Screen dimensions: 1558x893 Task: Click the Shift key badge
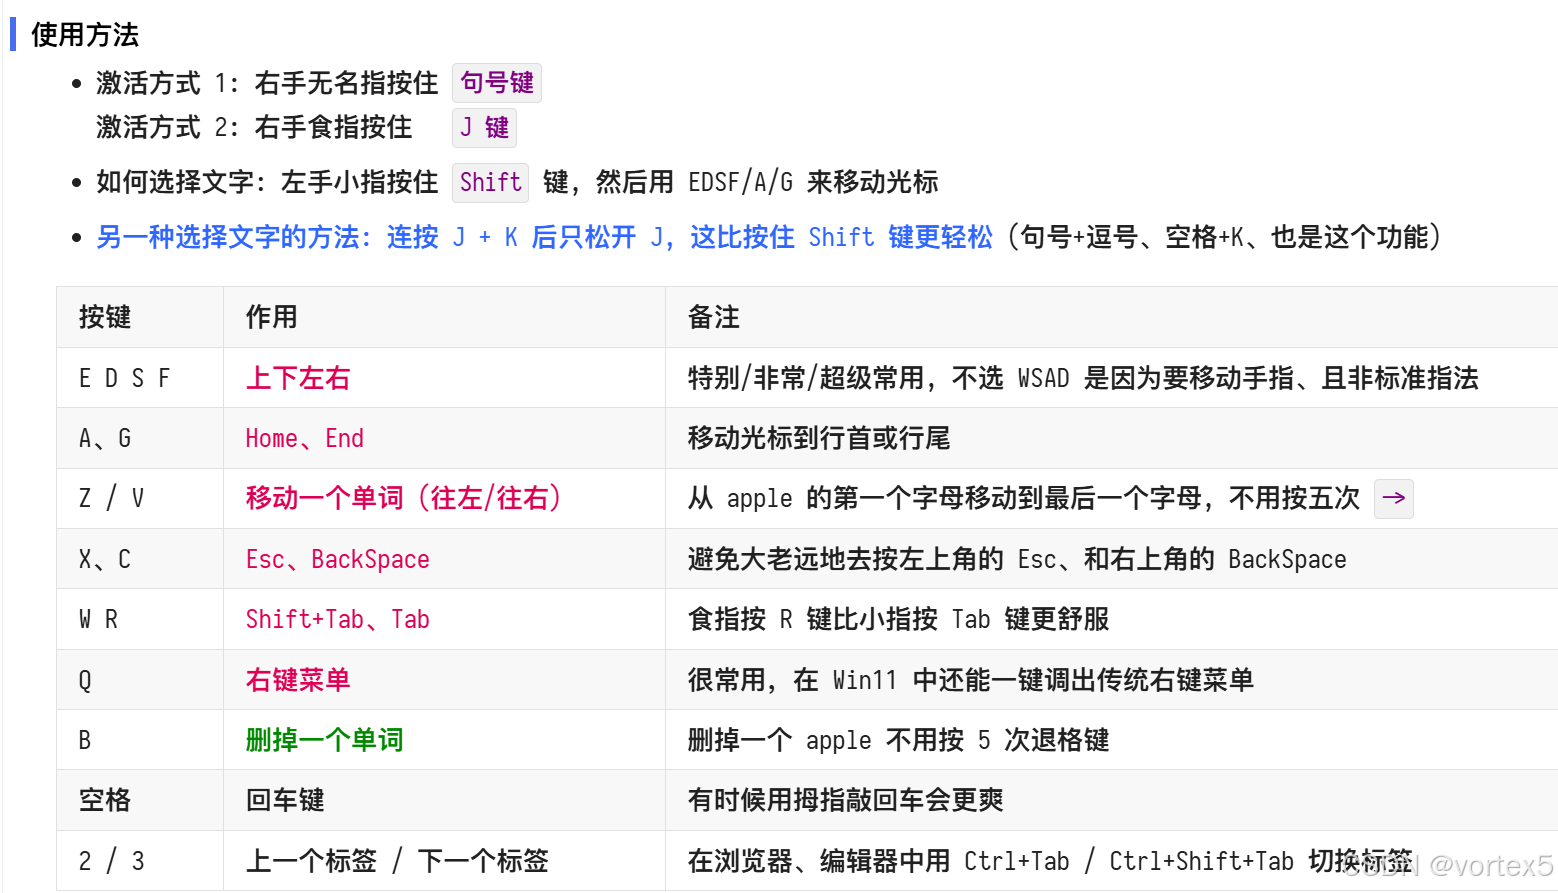tap(490, 182)
